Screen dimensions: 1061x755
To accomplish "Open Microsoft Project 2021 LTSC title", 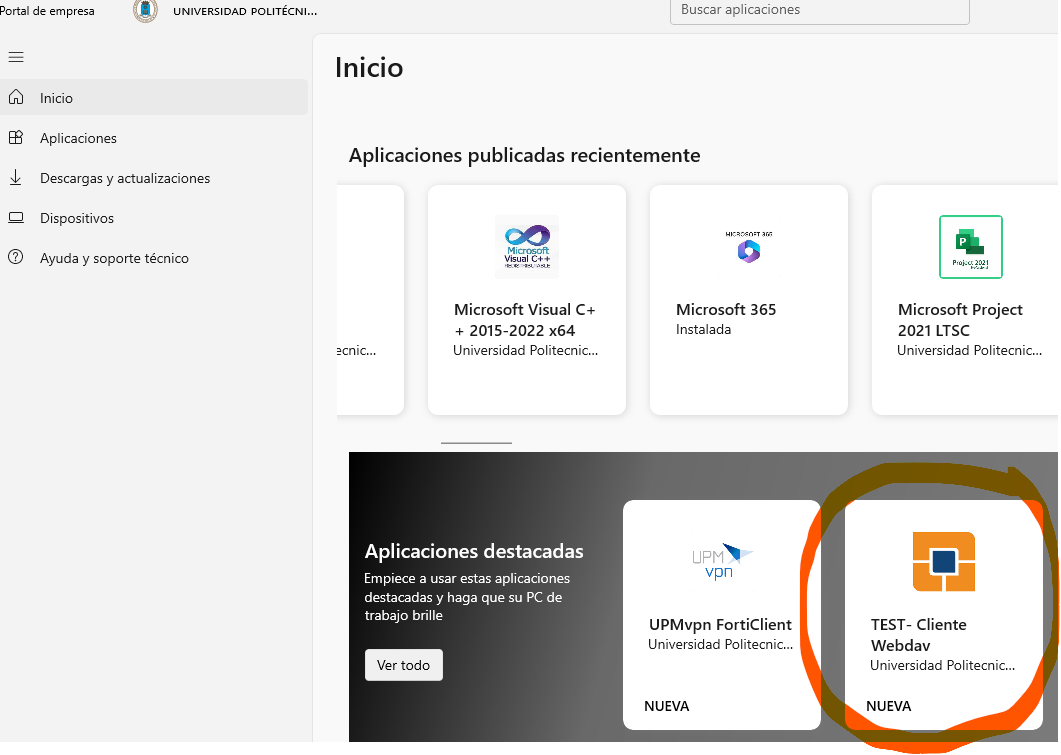I will coord(960,320).
